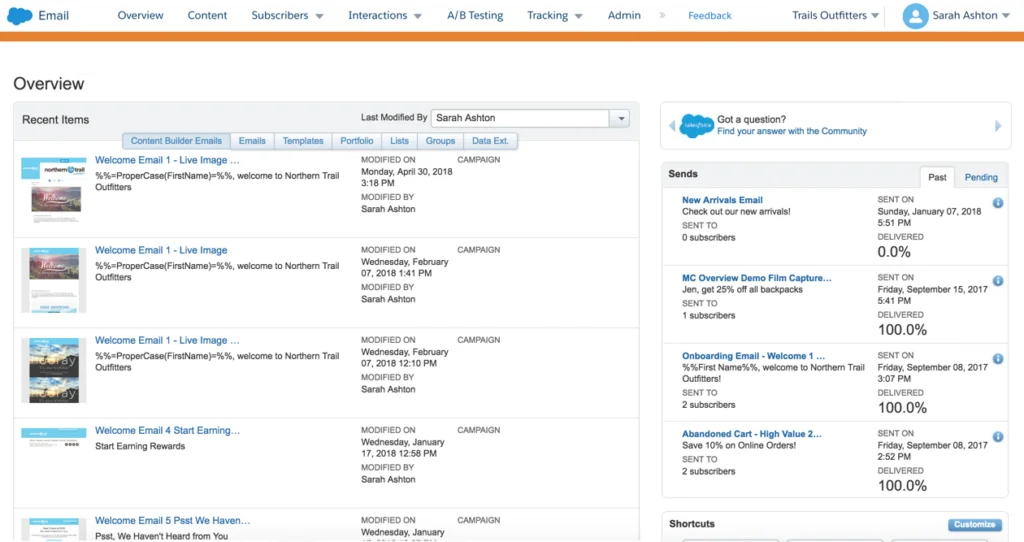Click thumbnail of April 30 Welcome Email 1
This screenshot has height=542, width=1024.
54,190
